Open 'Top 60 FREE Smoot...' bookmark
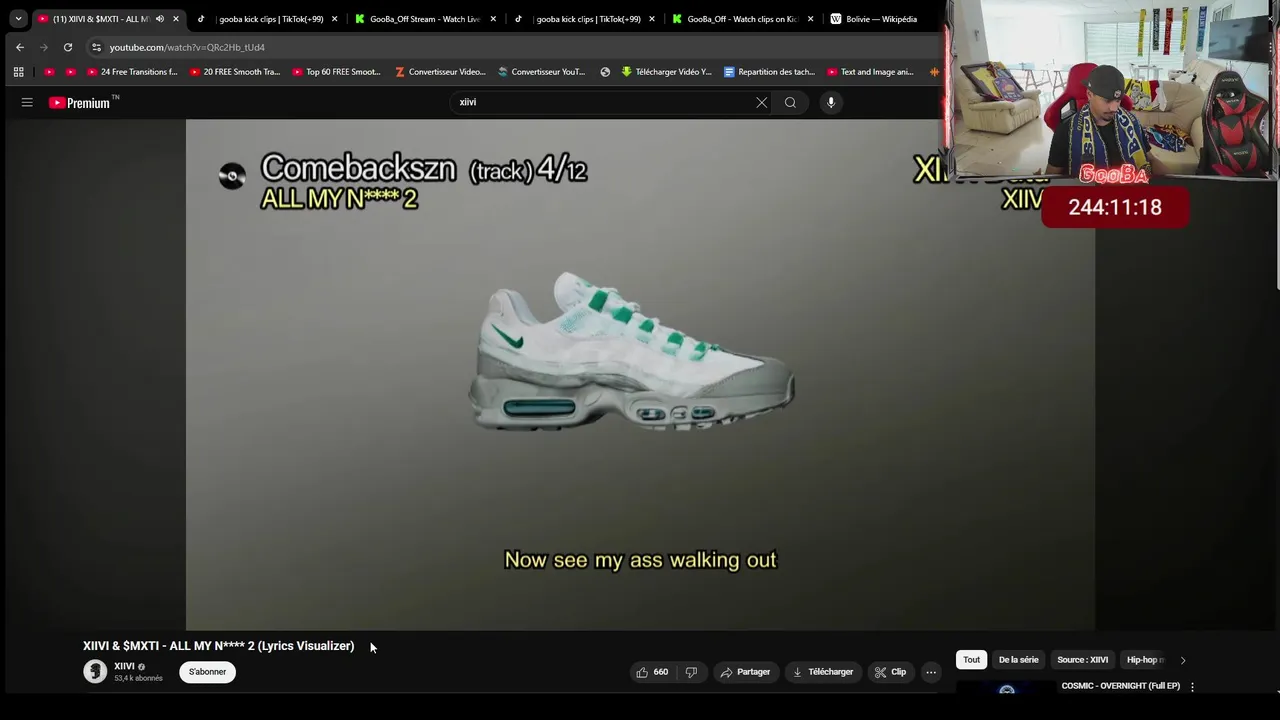The height and width of the screenshot is (720, 1280). pos(337,72)
